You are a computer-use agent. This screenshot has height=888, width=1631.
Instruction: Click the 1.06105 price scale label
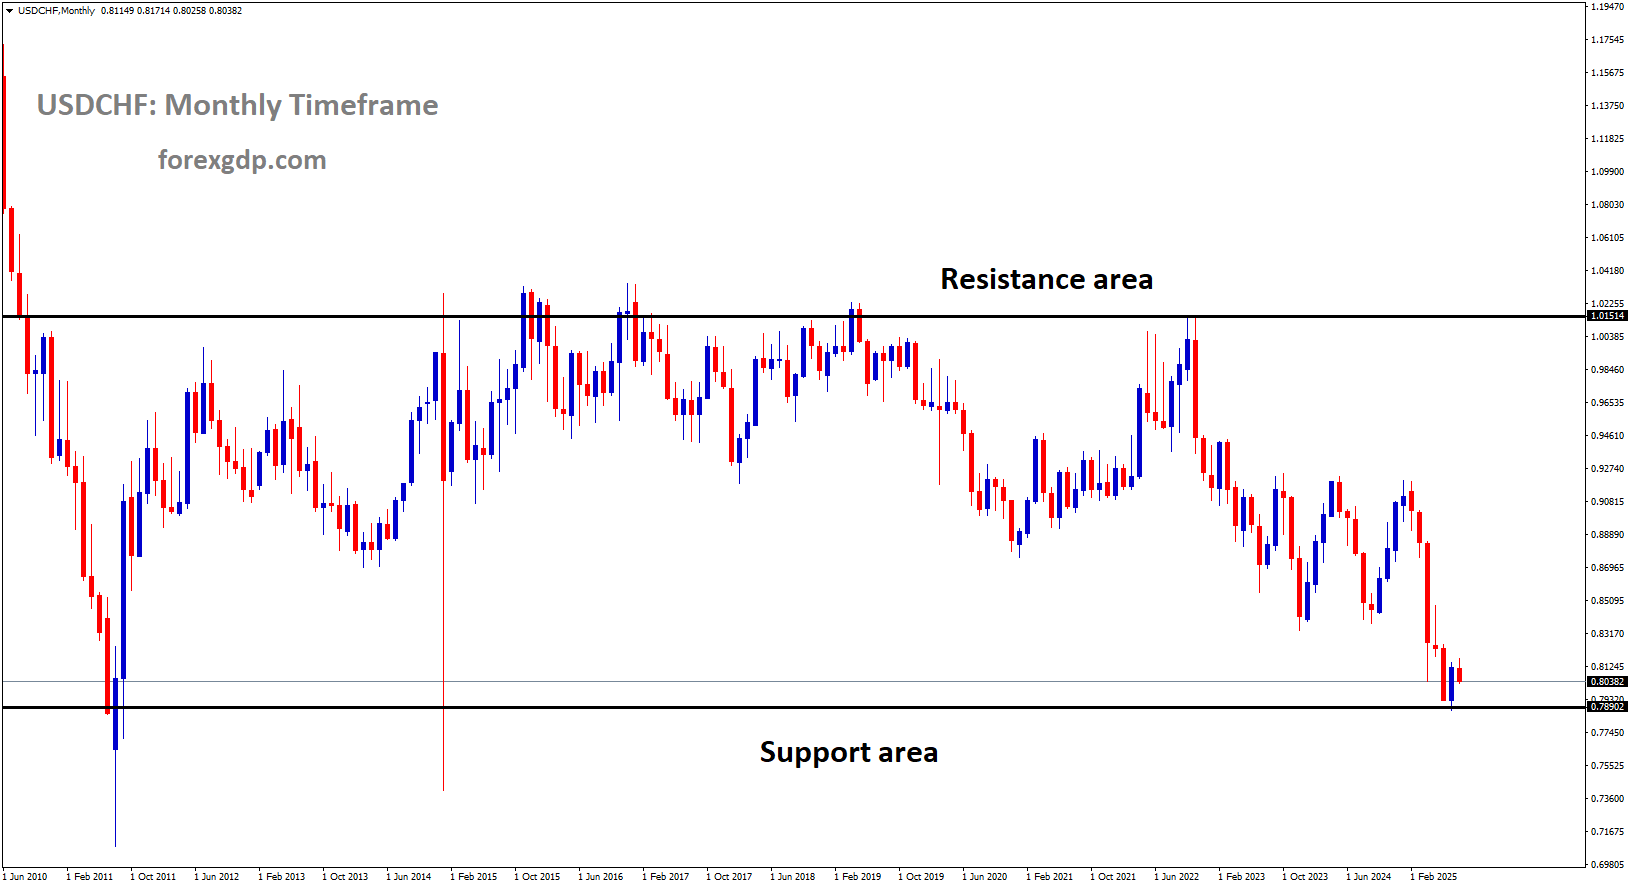(x=1607, y=238)
